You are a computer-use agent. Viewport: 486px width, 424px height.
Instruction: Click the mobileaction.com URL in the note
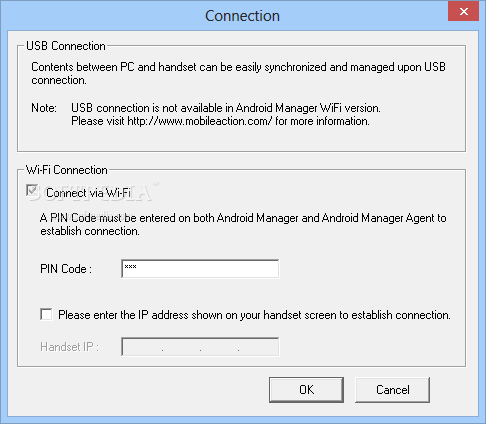tap(200, 121)
